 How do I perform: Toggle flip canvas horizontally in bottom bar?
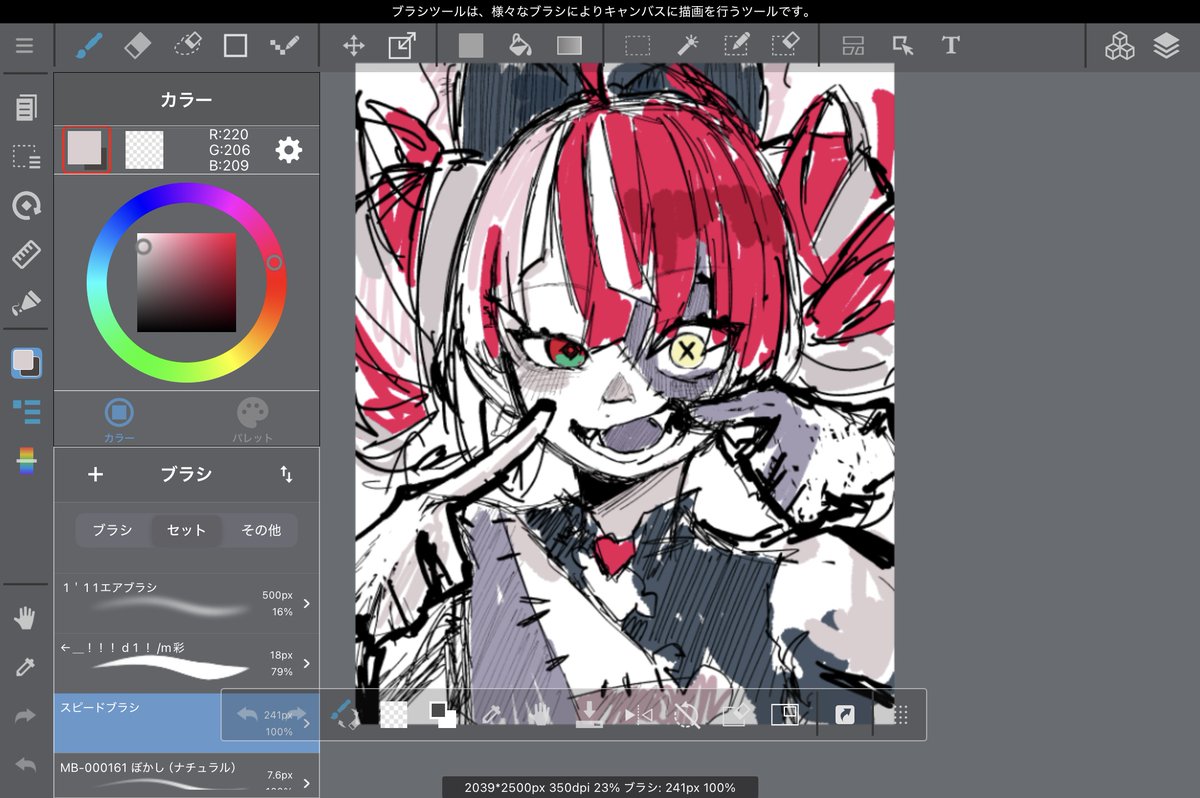tap(638, 714)
